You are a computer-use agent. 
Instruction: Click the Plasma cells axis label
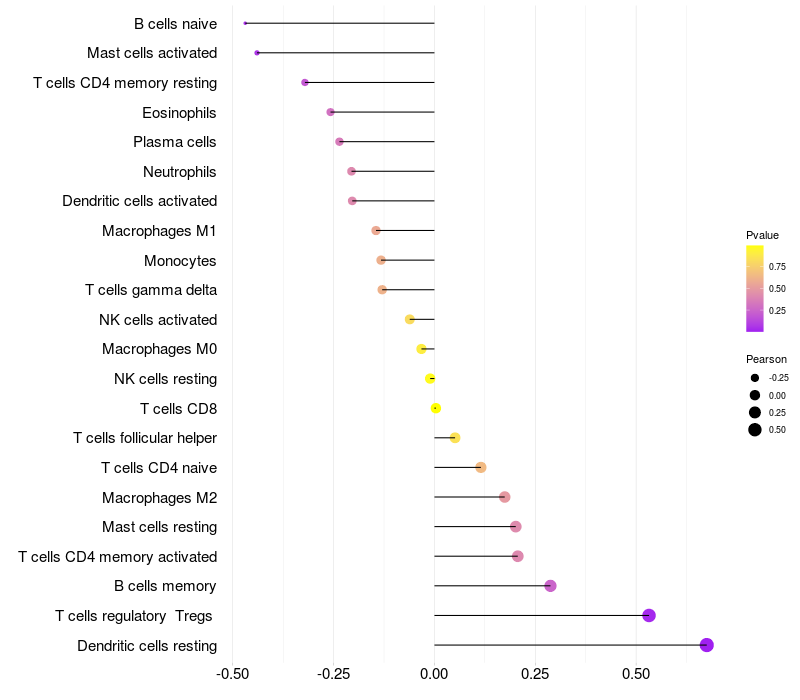point(174,142)
